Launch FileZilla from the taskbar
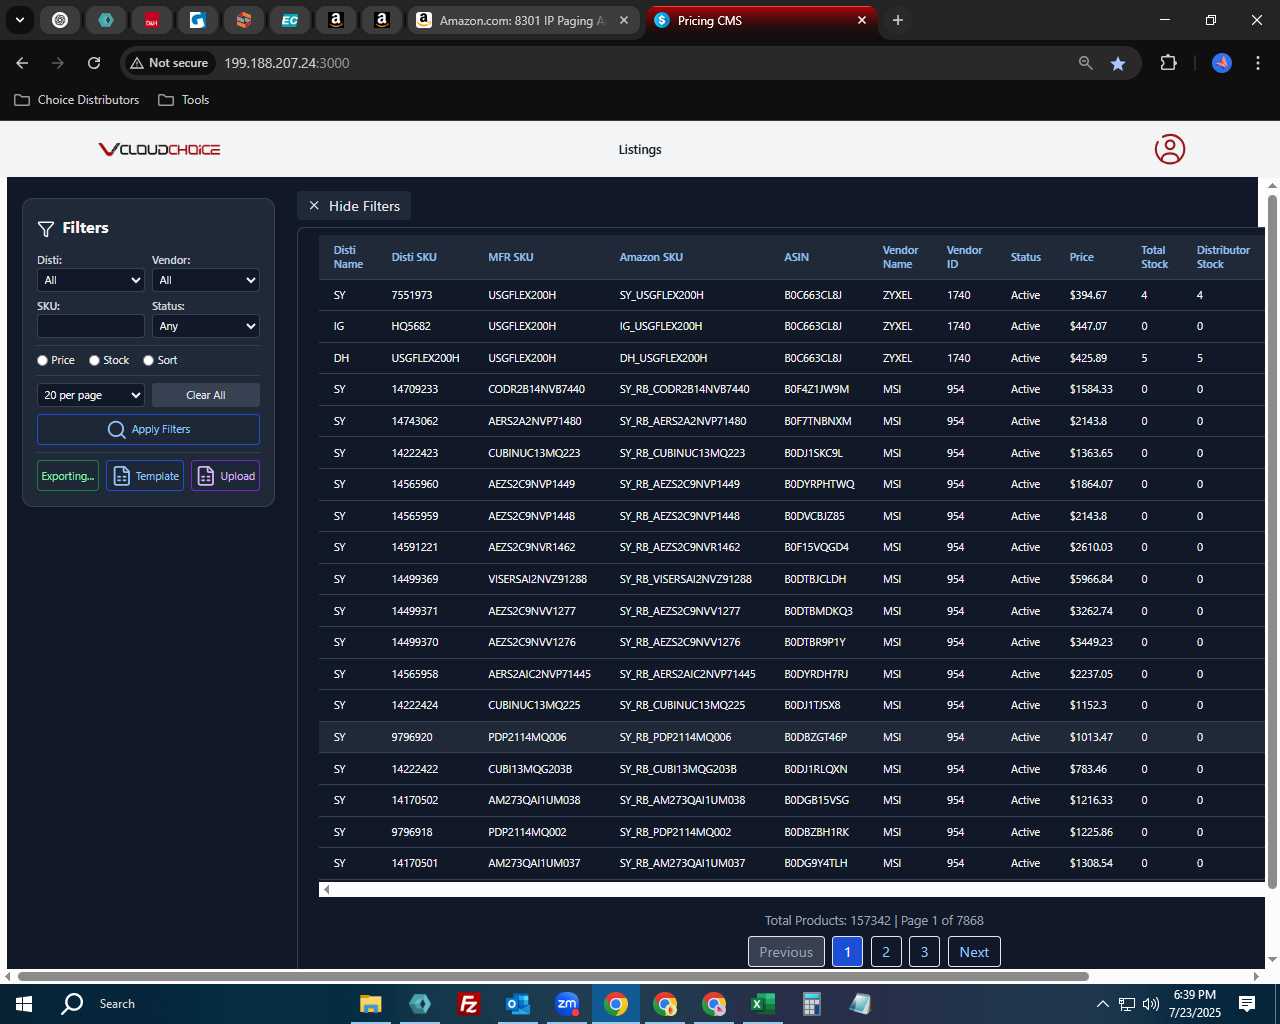Image resolution: width=1280 pixels, height=1024 pixels. (x=468, y=1004)
